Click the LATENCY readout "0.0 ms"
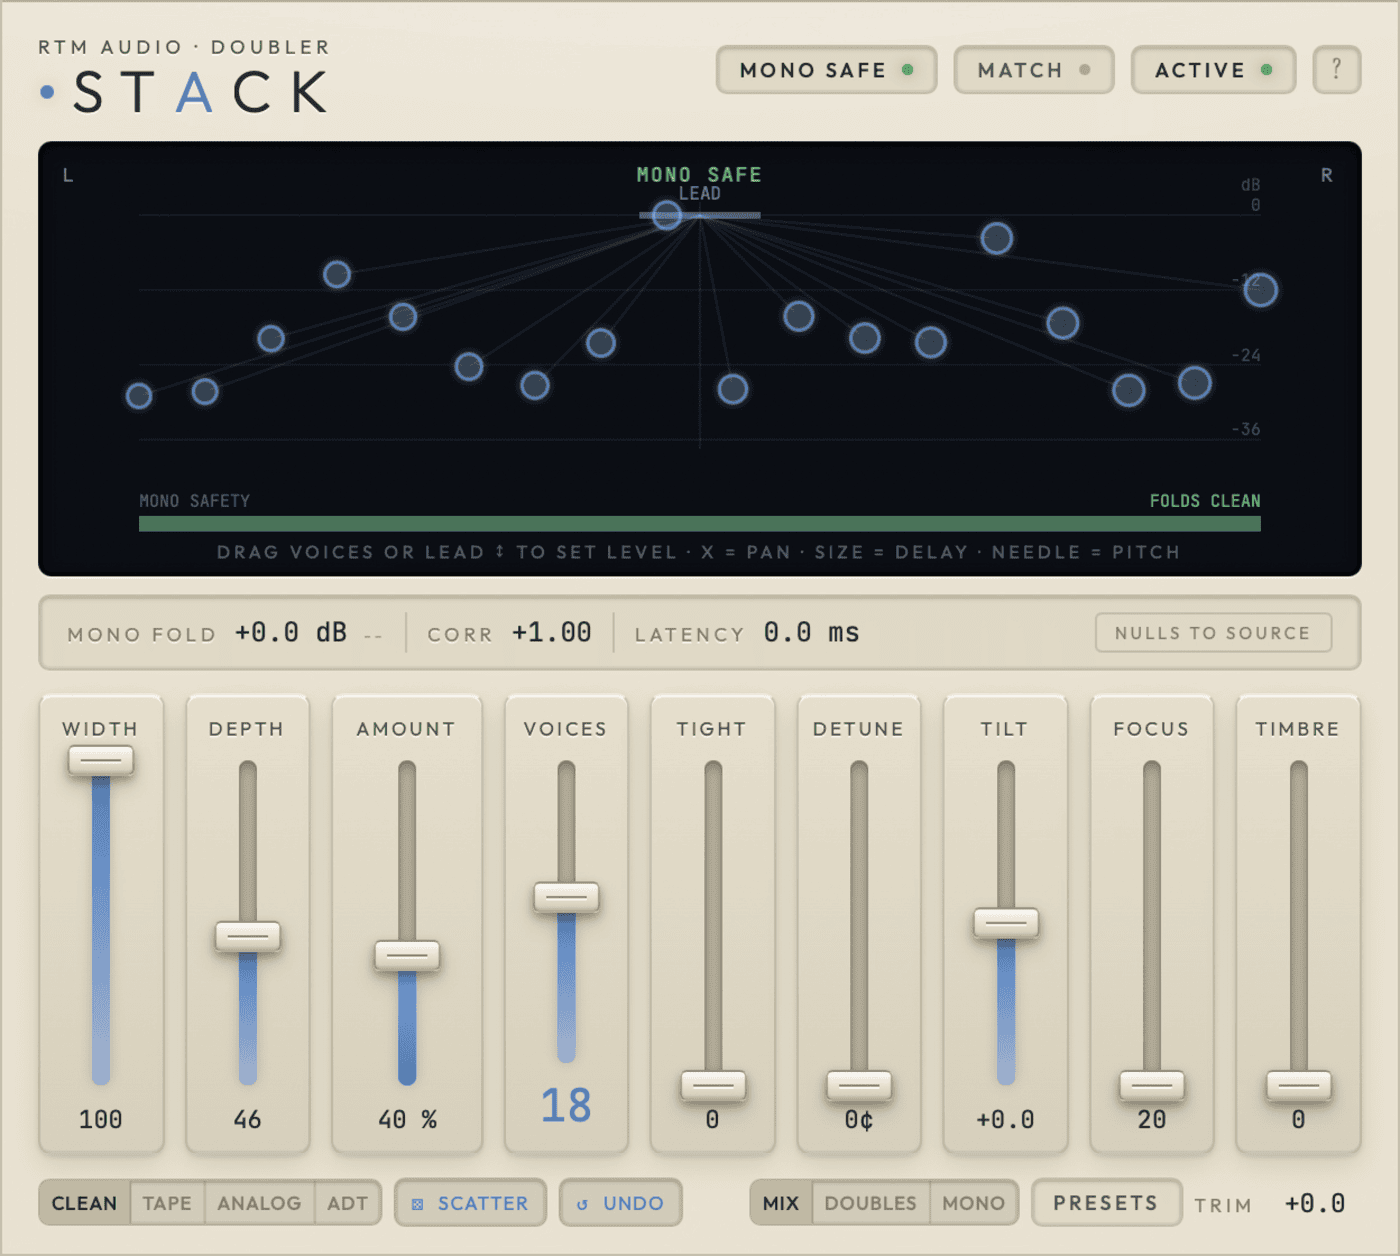1400x1256 pixels. pyautogui.click(x=811, y=633)
